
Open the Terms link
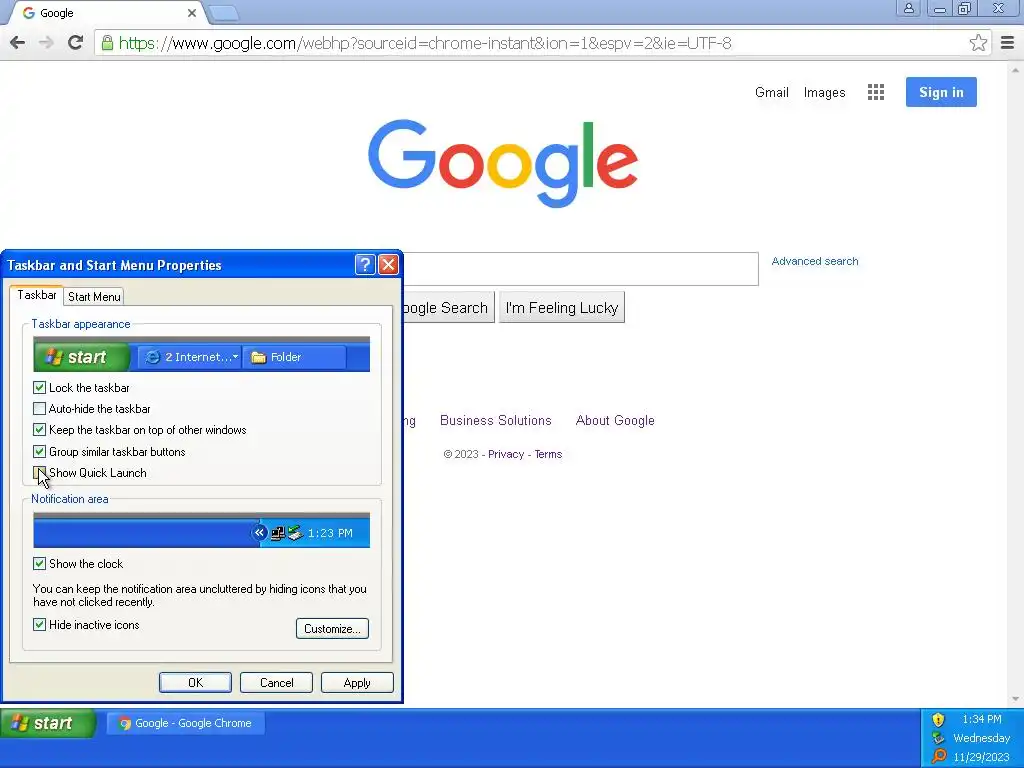point(548,455)
